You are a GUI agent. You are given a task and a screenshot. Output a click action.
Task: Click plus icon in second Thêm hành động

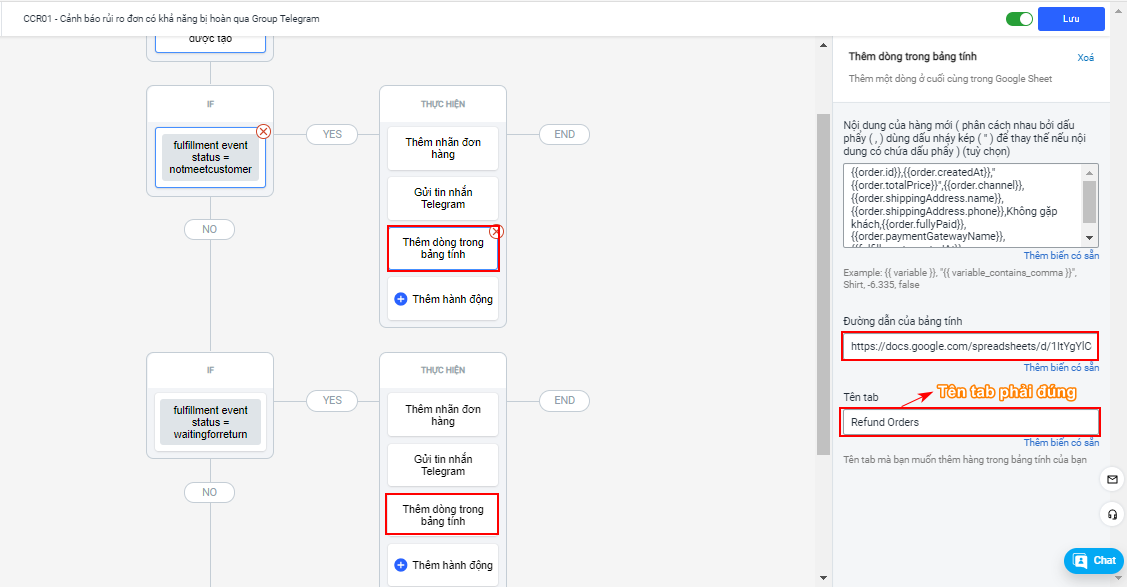pyautogui.click(x=401, y=565)
